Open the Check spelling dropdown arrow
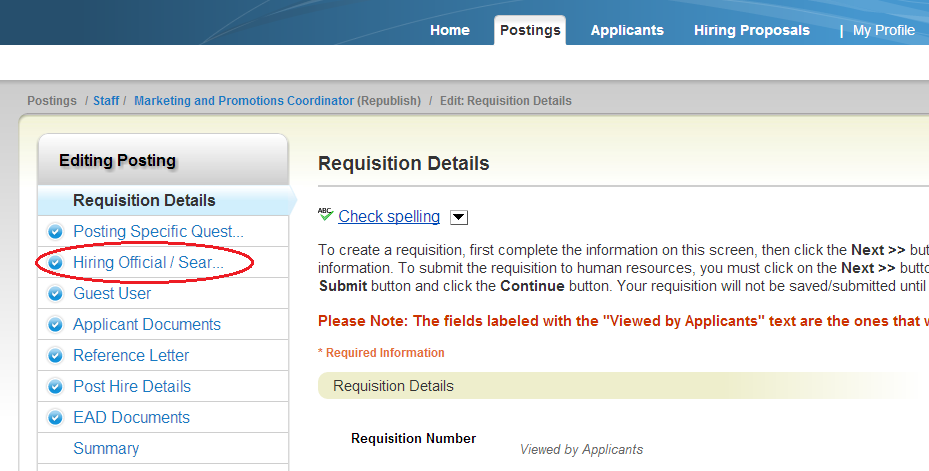The height and width of the screenshot is (471, 929). pos(458,217)
